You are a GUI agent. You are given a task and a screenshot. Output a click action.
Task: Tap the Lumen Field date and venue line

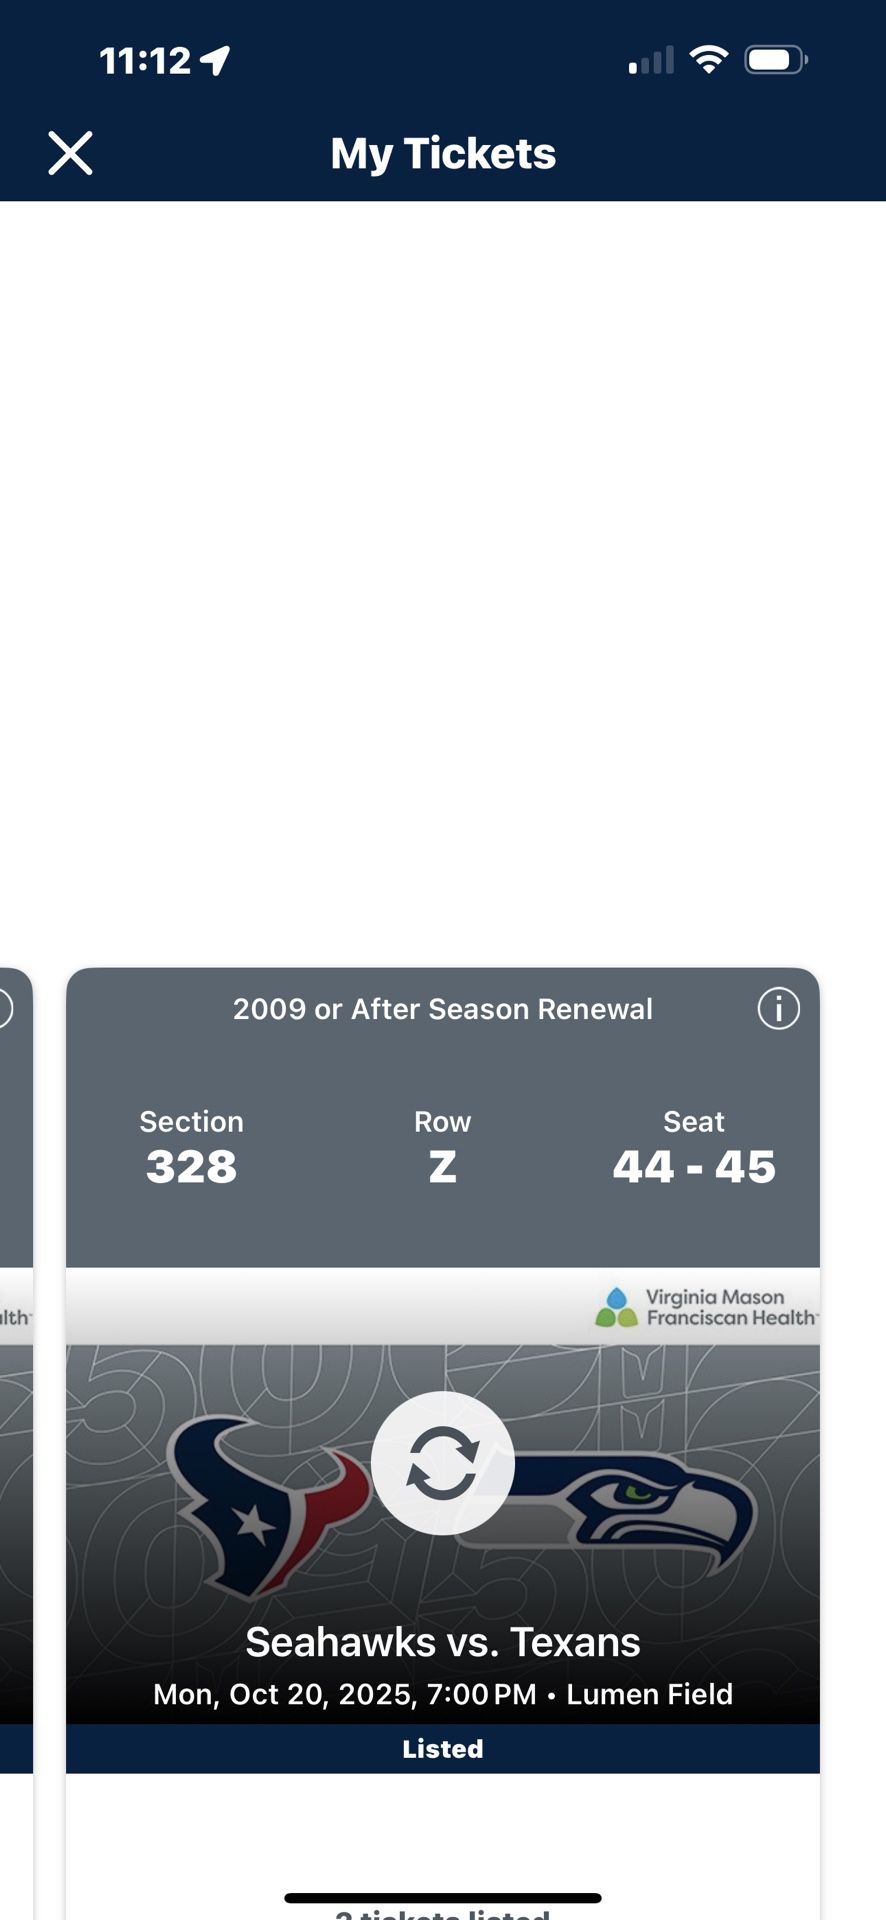tap(443, 1694)
